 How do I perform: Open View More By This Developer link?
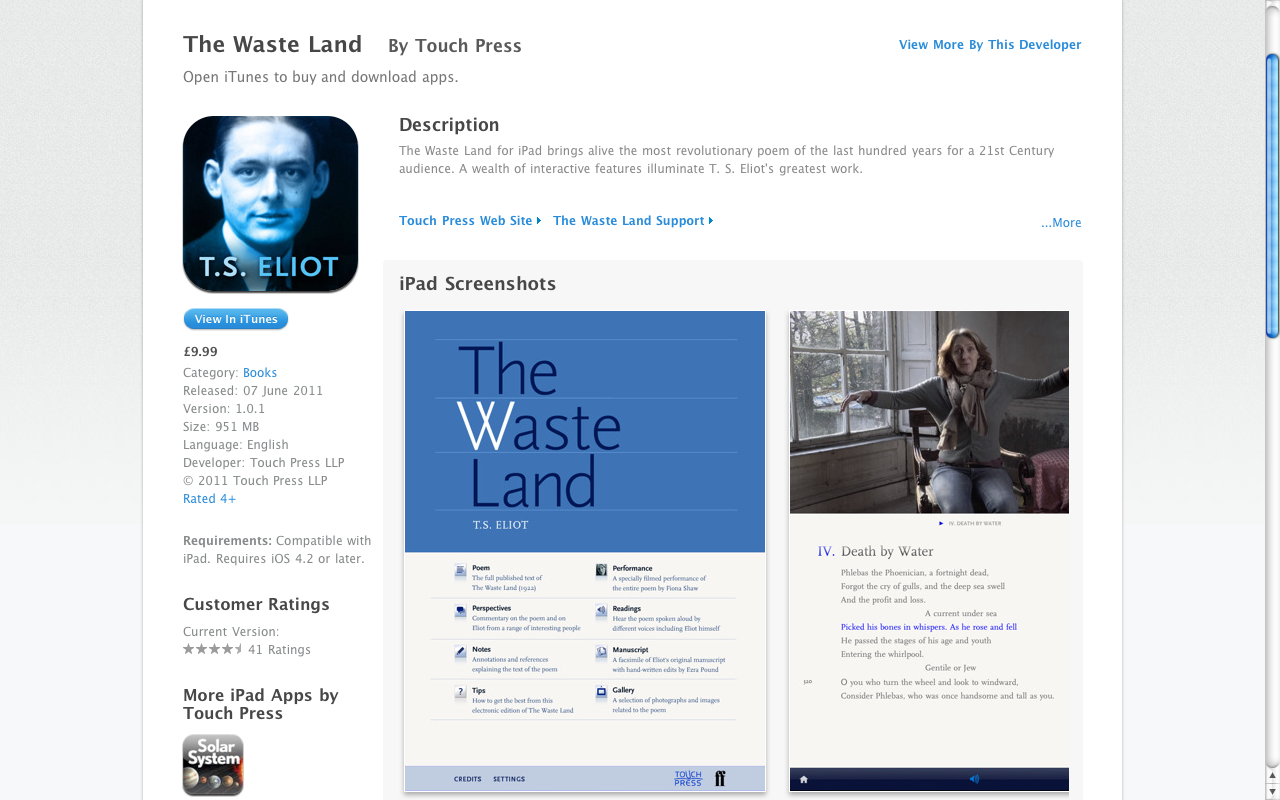click(990, 45)
